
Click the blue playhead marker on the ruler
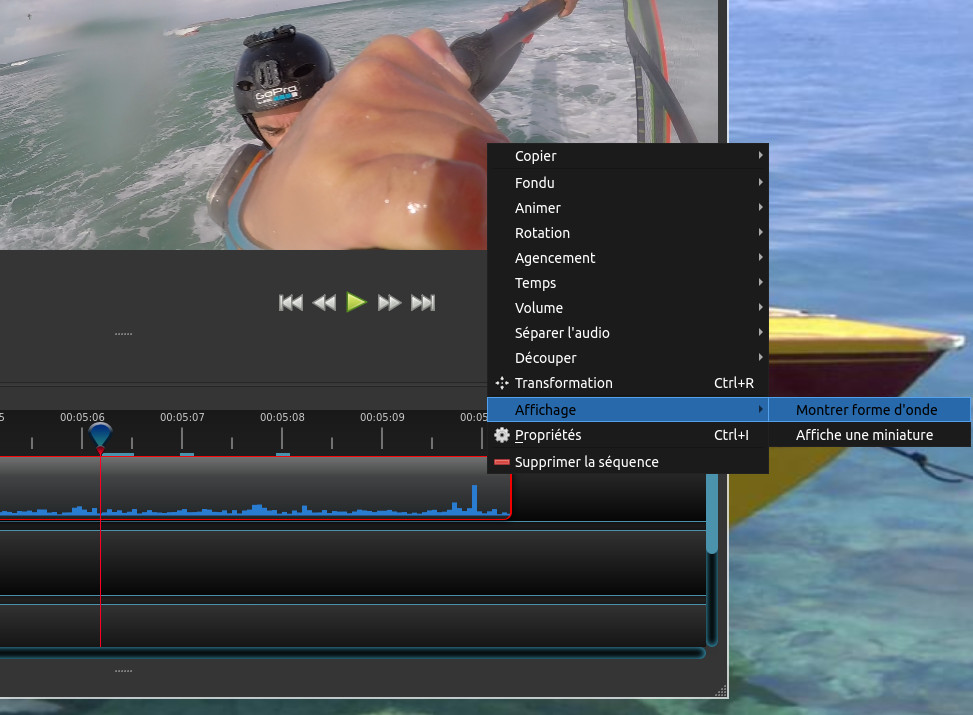pyautogui.click(x=100, y=434)
